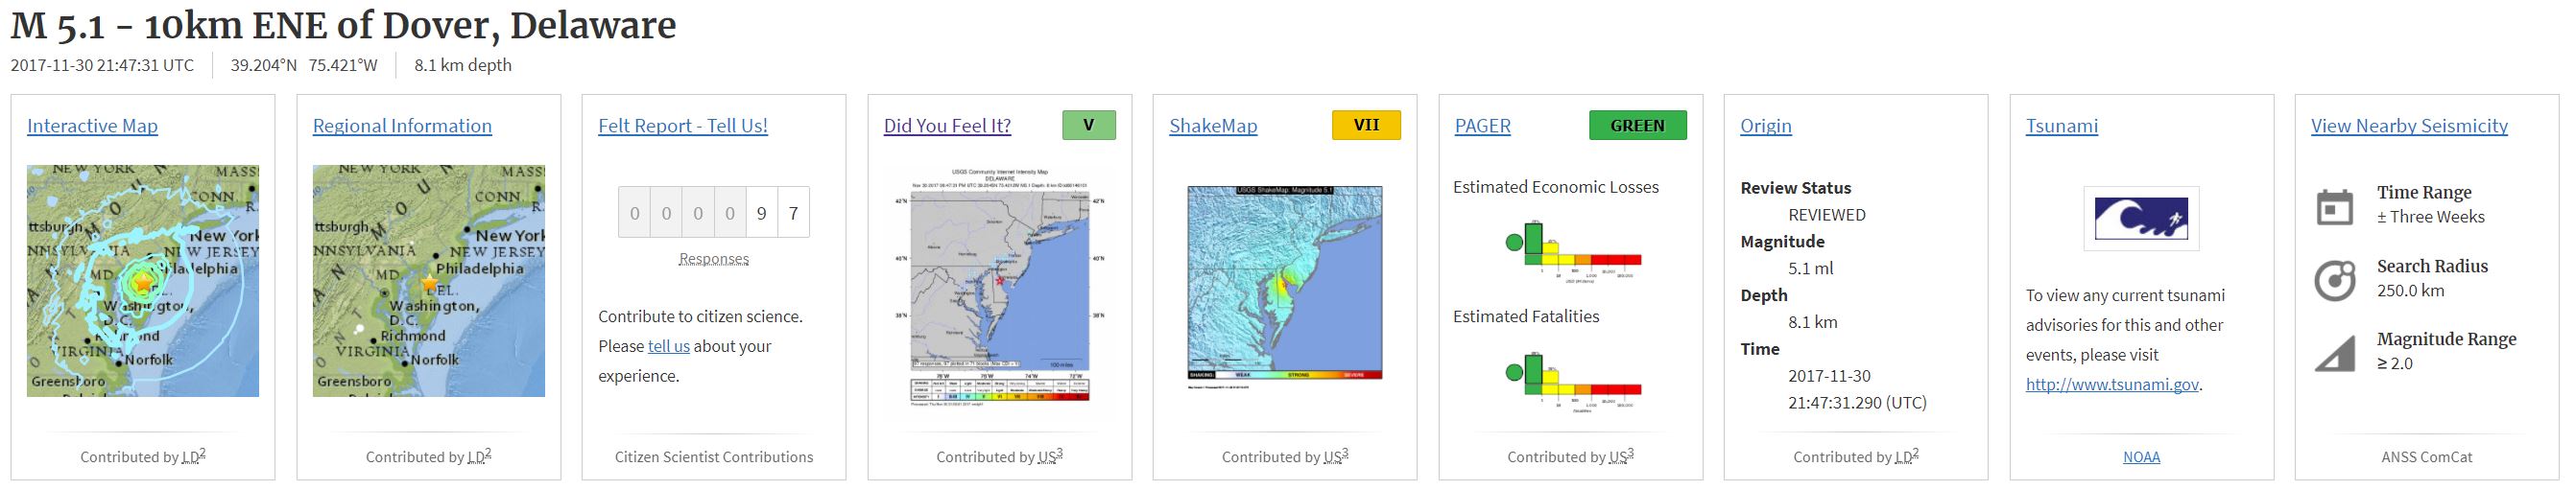Click the ShakeMap intensity map thumbnail
Screen dimensions: 2576x490
click(1284, 284)
